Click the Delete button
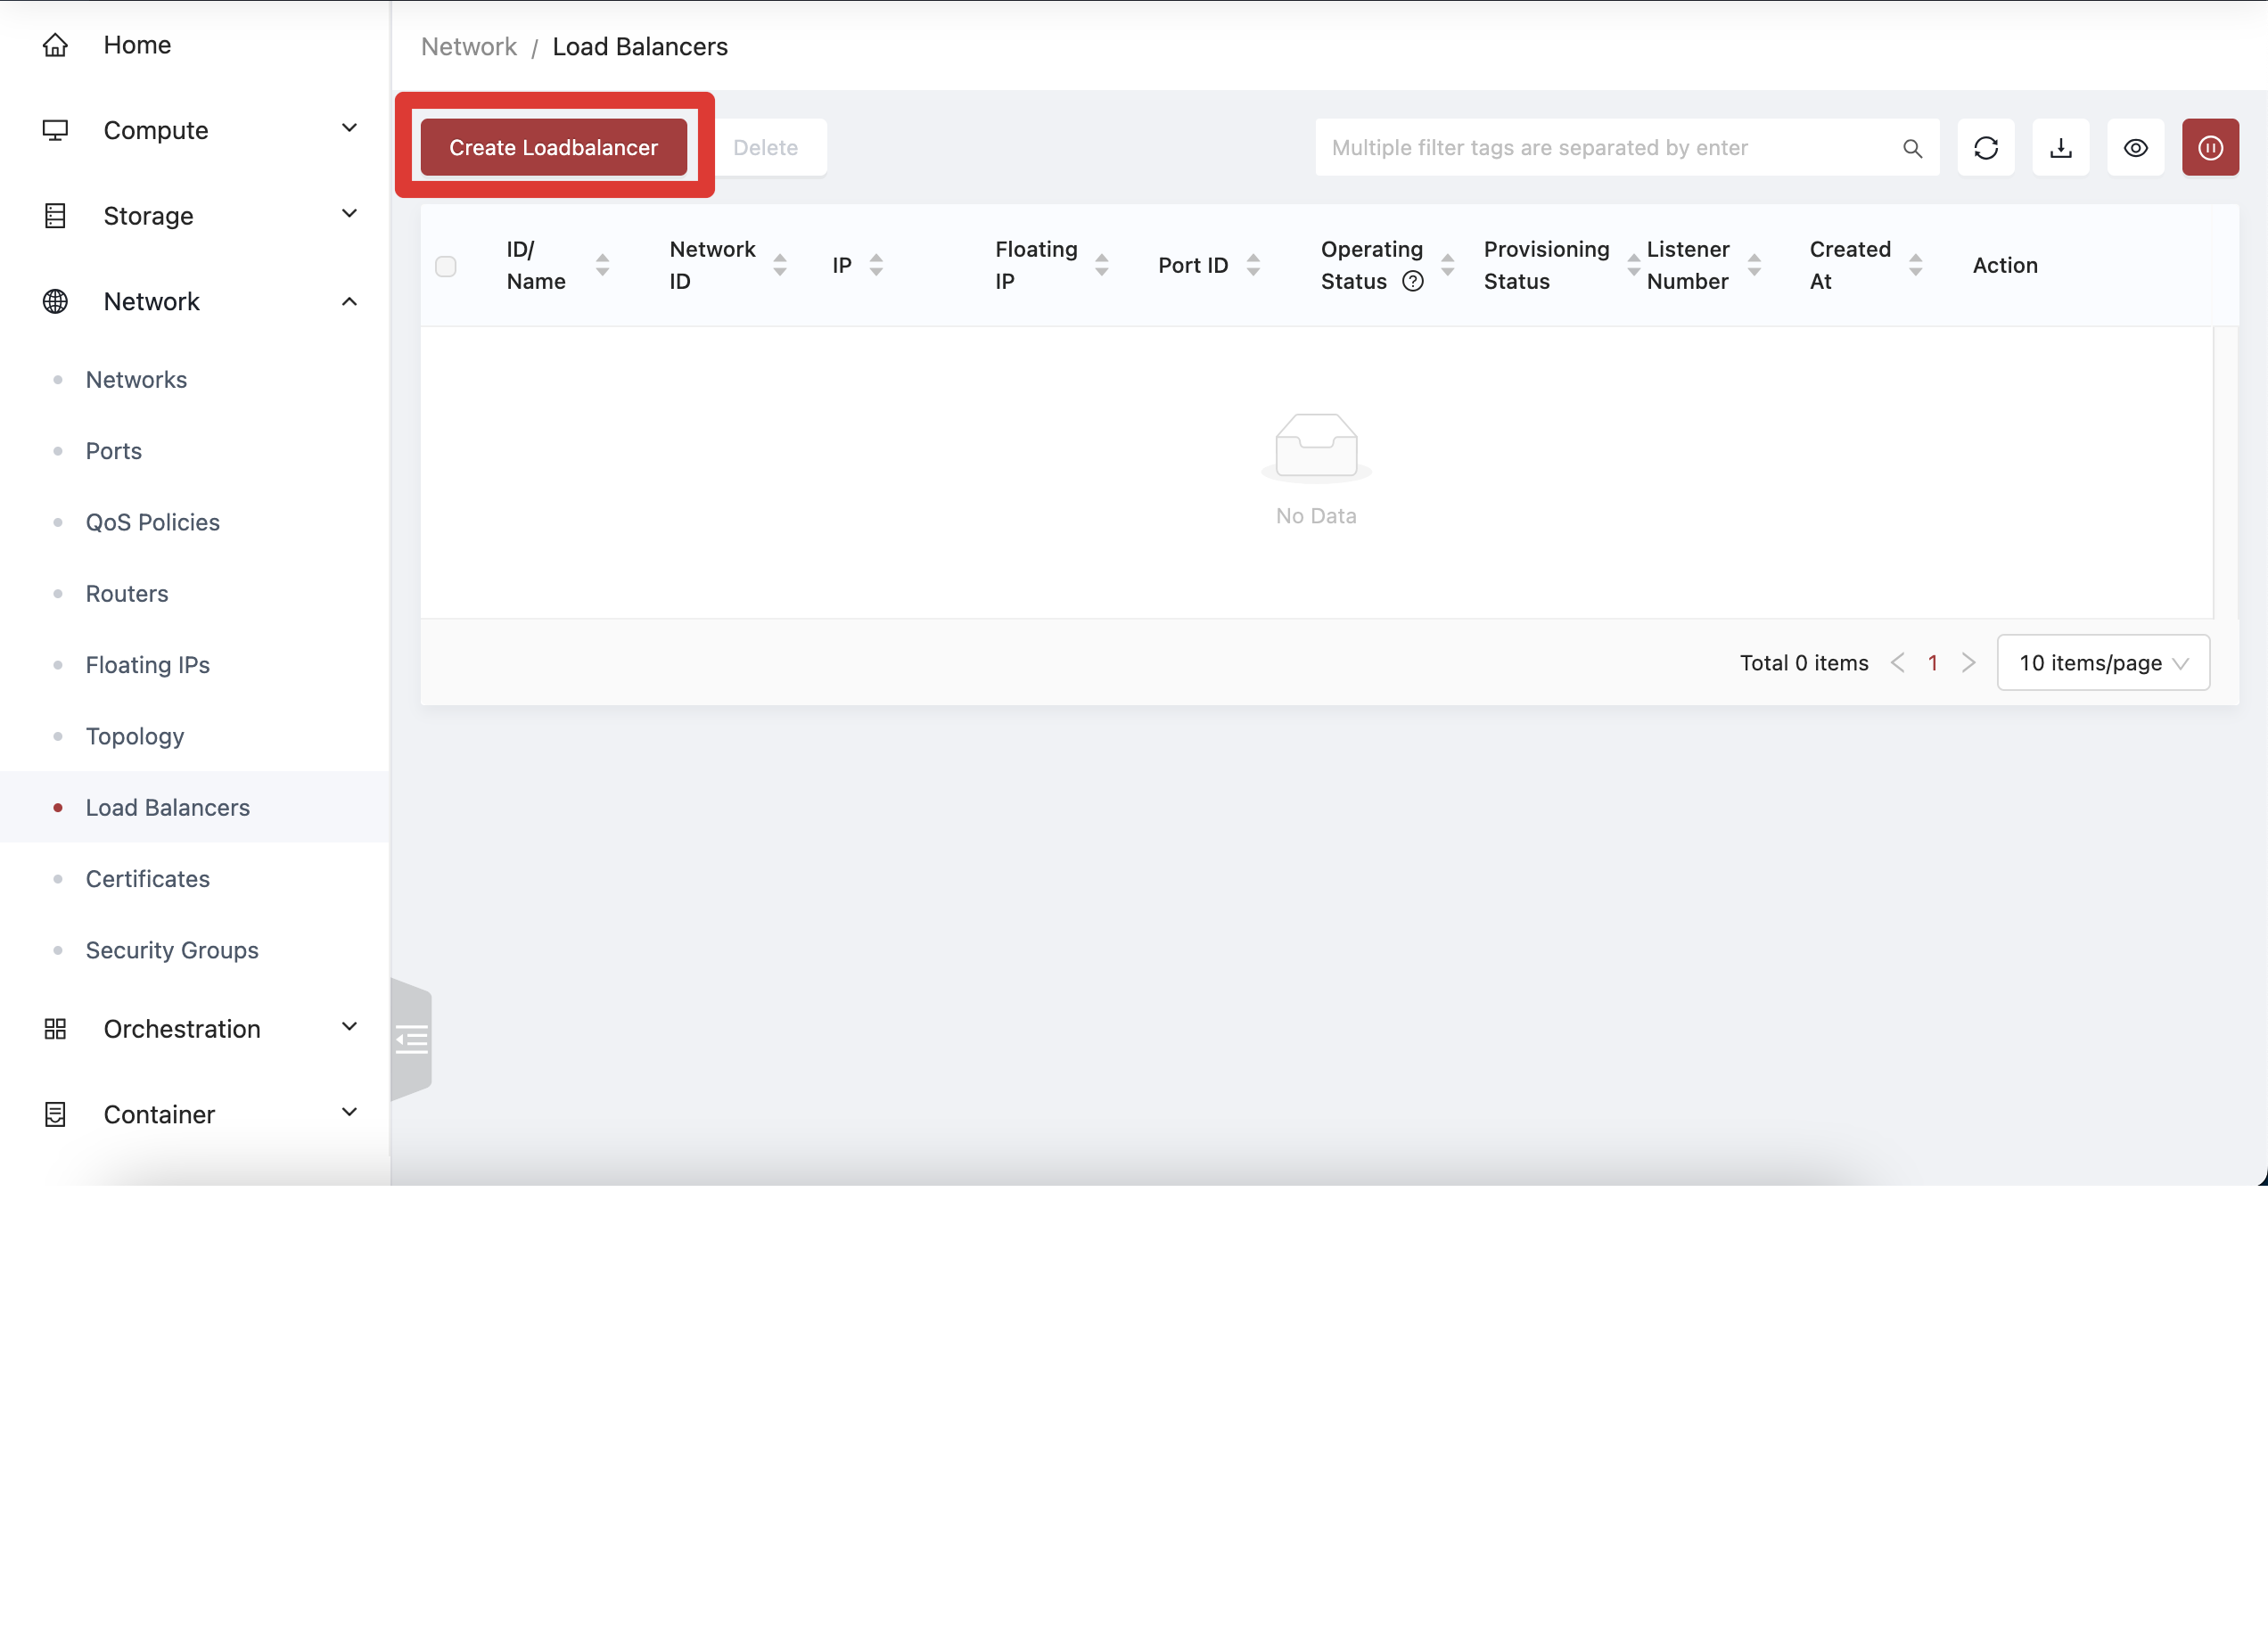Screen dimensions: 2268x1652 [768, 146]
